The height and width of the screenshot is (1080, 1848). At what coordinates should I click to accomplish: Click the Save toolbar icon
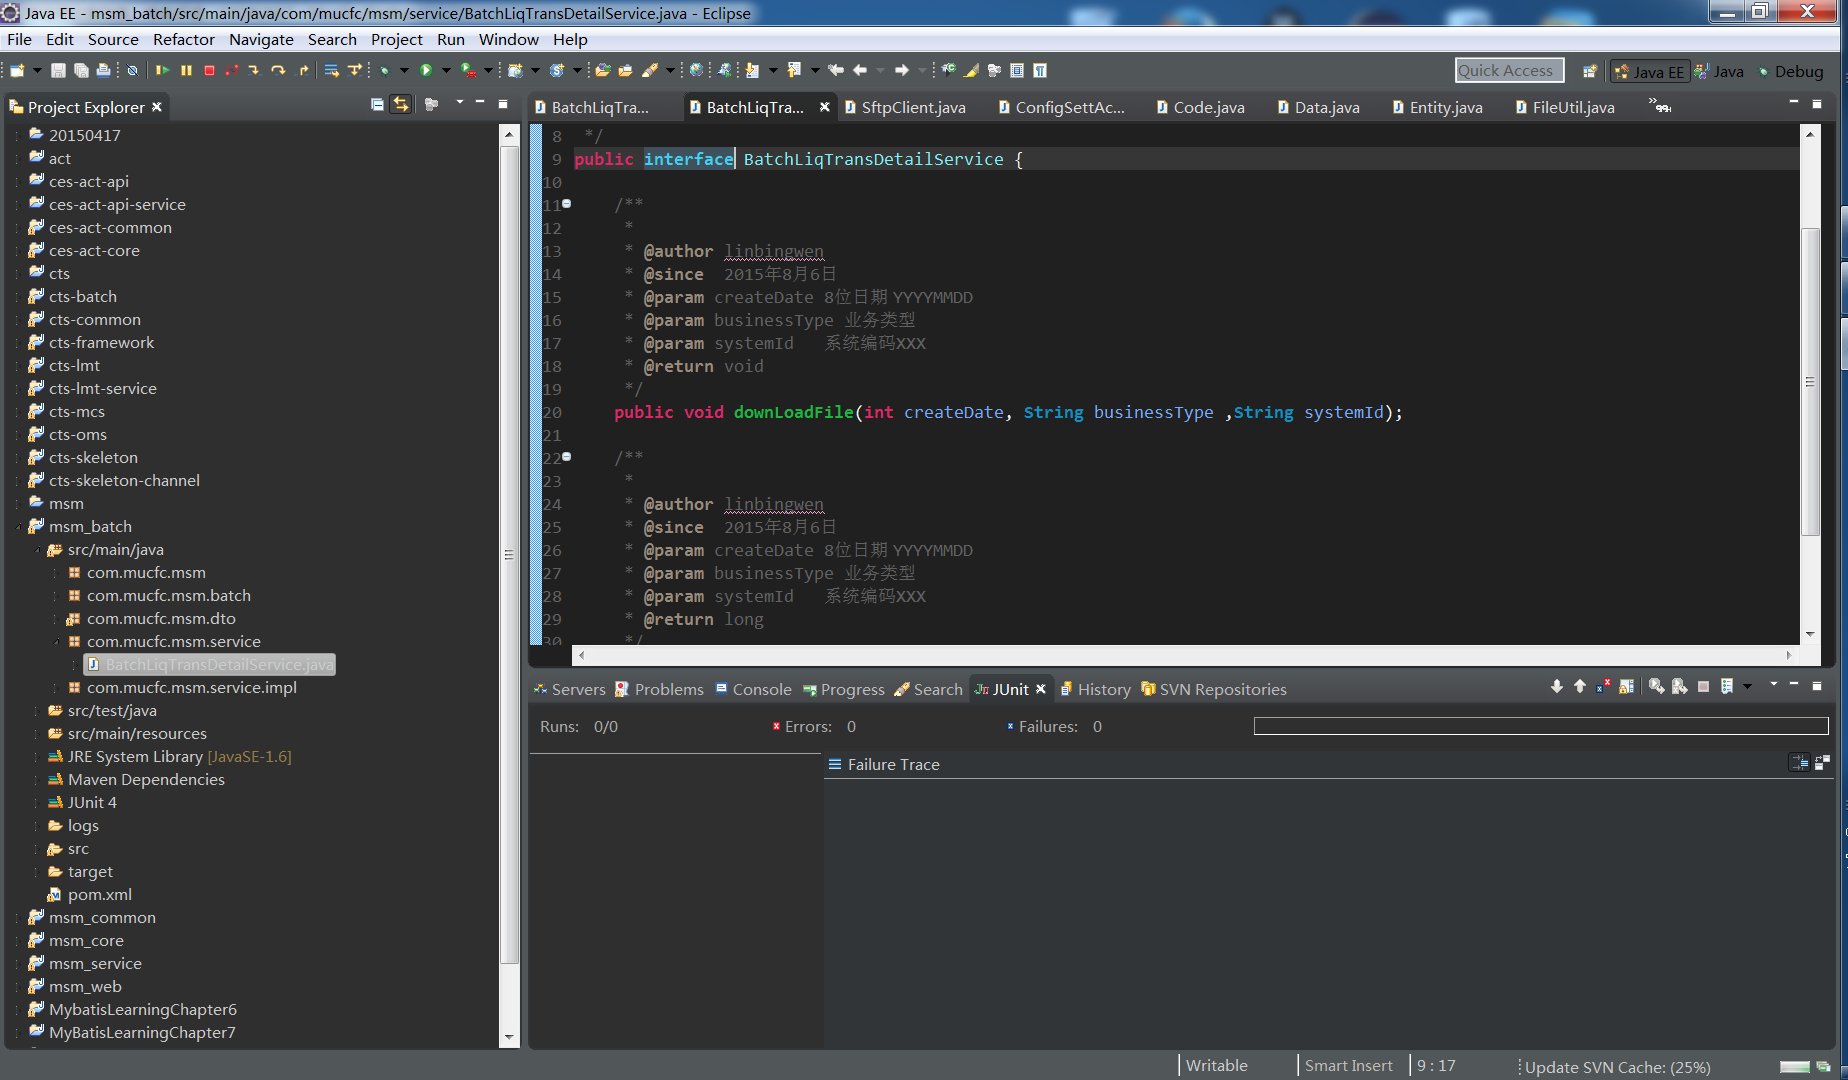[58, 71]
